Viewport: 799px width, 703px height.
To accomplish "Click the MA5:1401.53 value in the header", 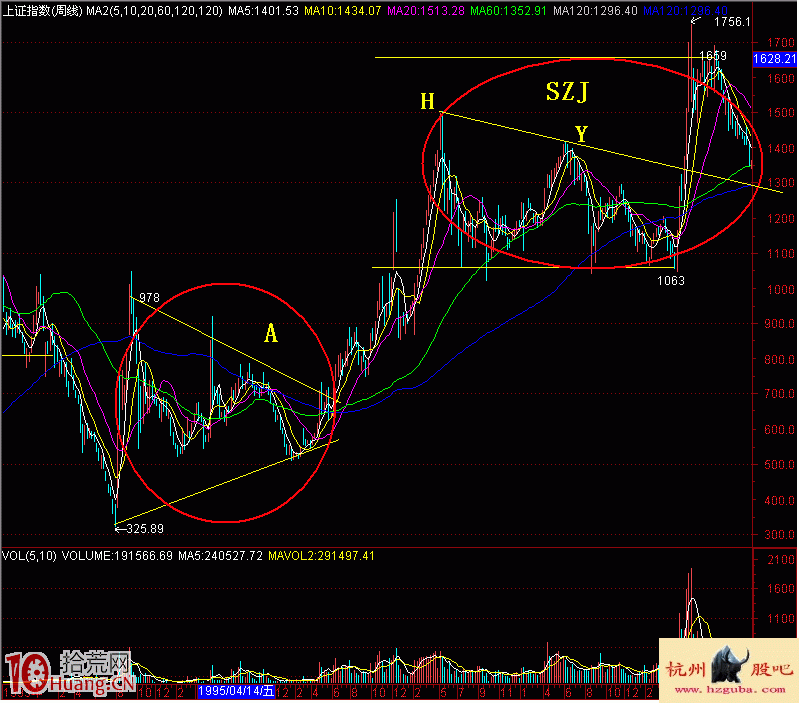I will 263,11.
